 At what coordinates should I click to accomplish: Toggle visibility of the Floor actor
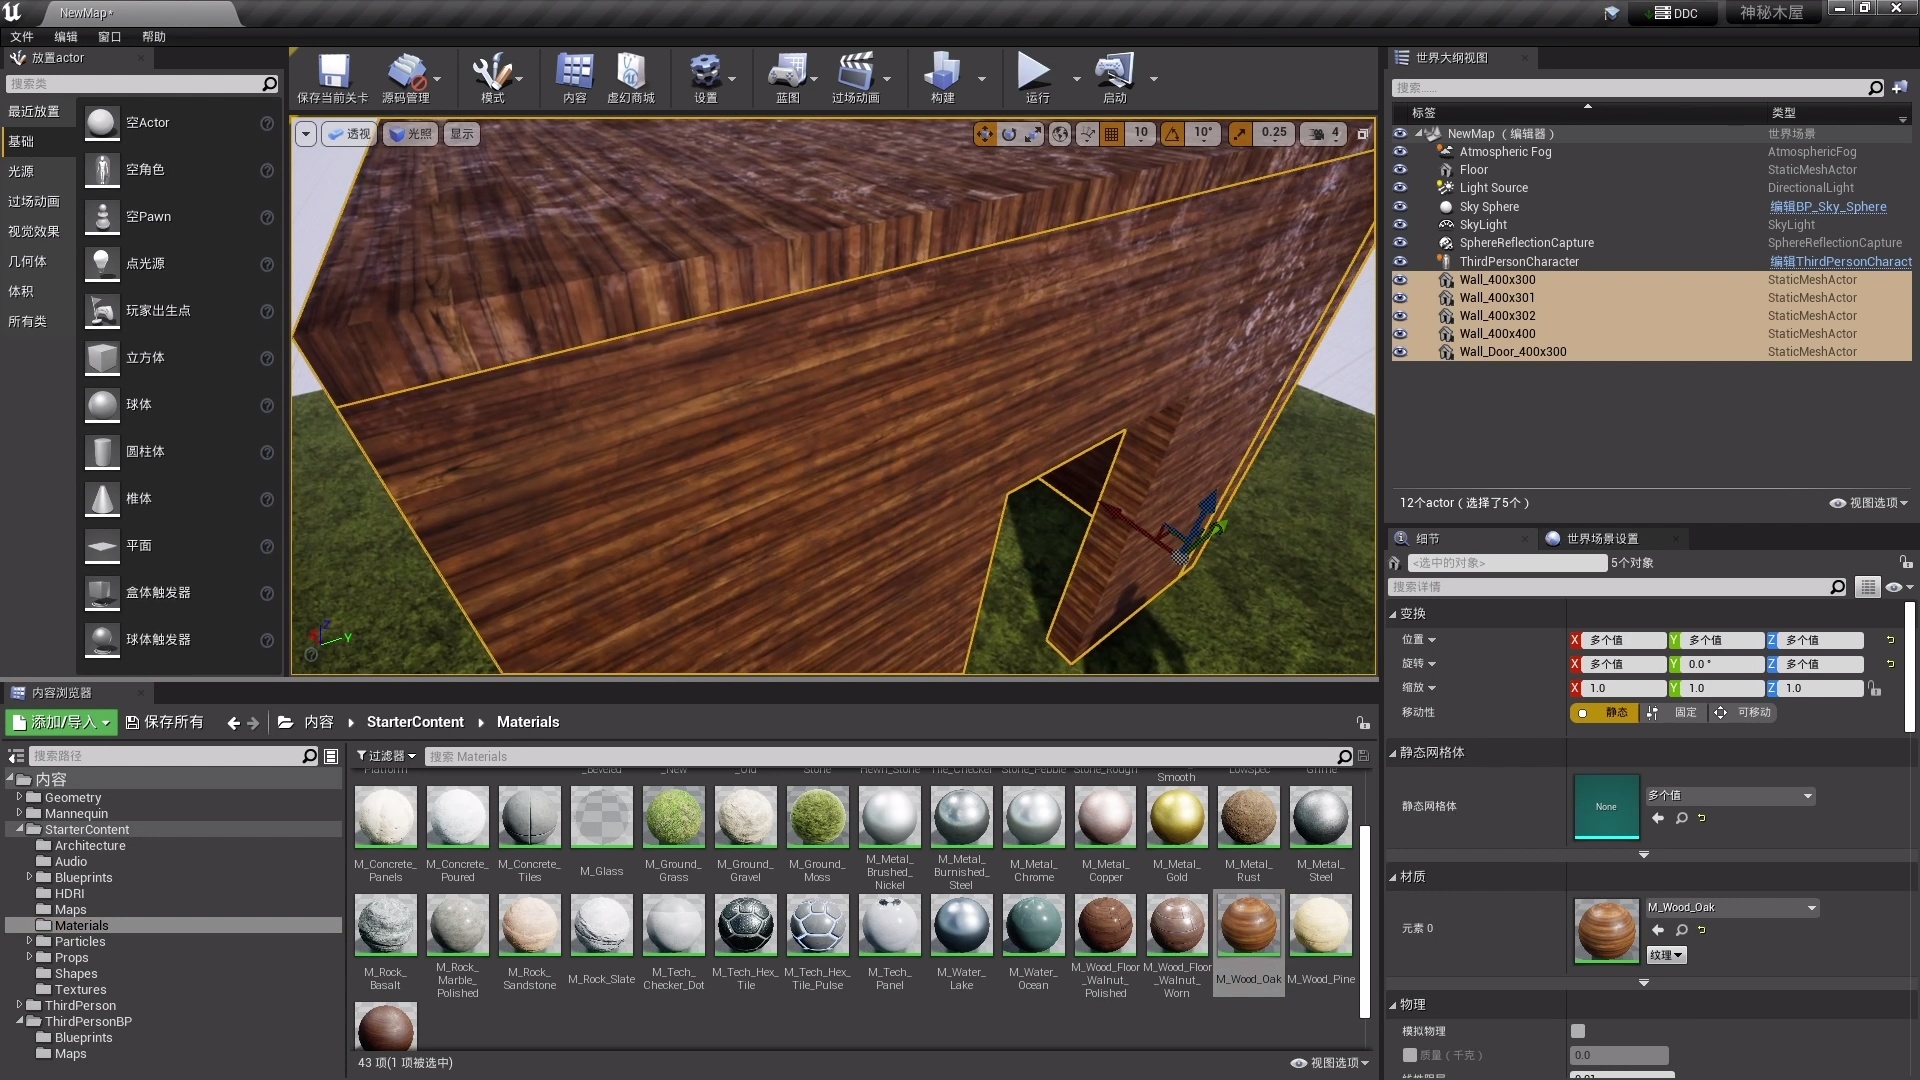coord(1400,169)
